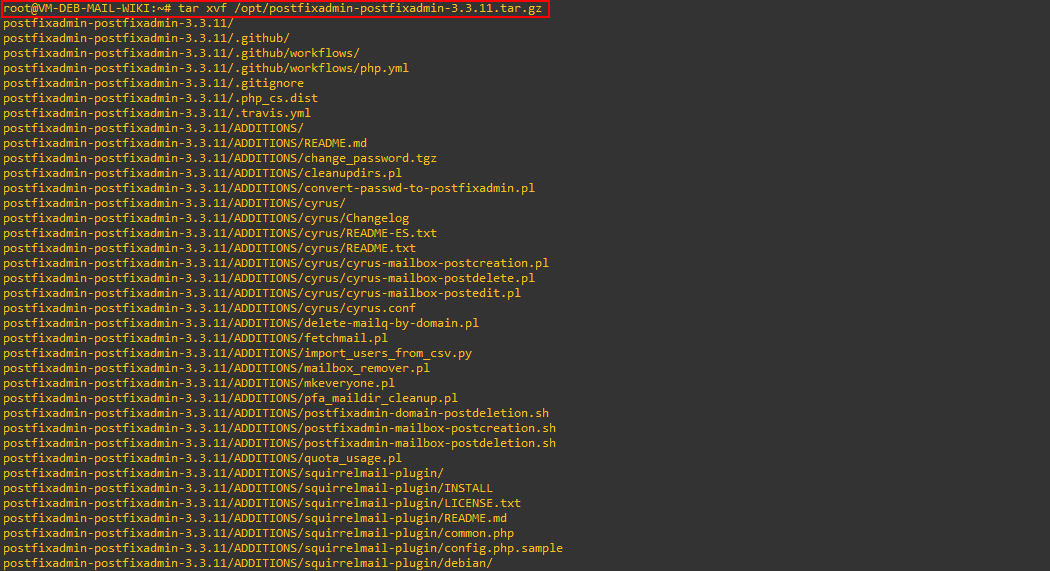The height and width of the screenshot is (571, 1050).
Task: Select squirrelmail-plugin/debian/ line
Action: pyautogui.click(x=248, y=563)
